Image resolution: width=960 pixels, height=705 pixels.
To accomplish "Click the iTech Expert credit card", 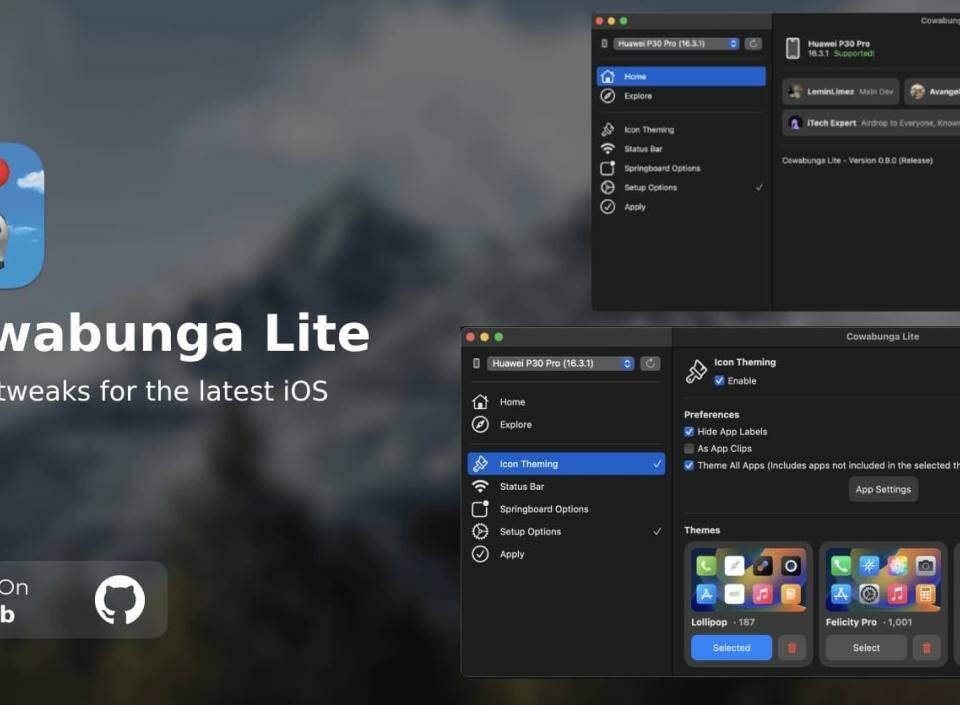I will coord(871,123).
